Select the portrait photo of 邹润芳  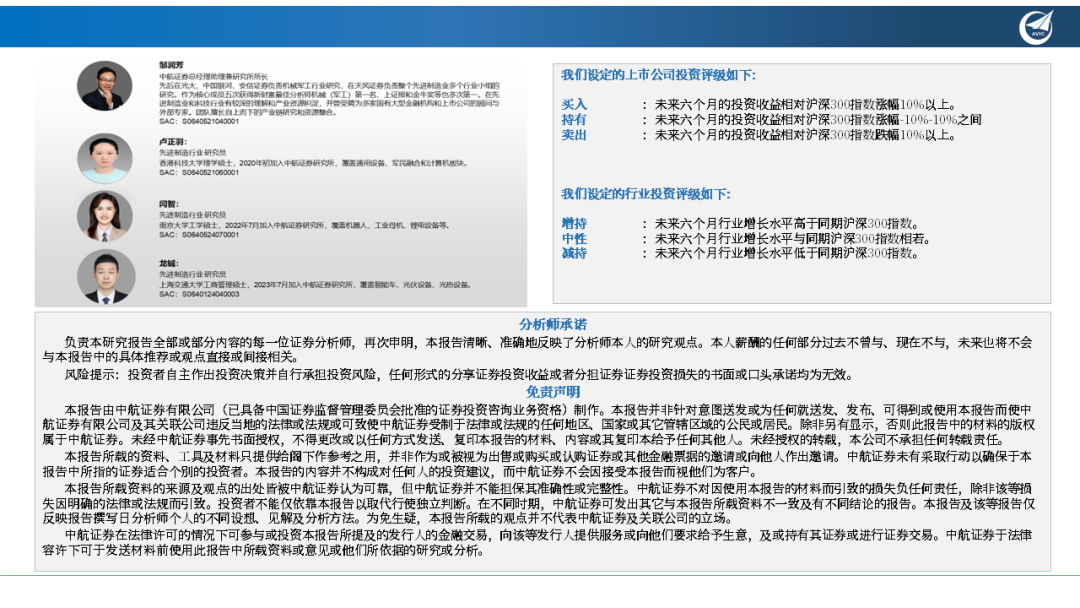(x=105, y=85)
